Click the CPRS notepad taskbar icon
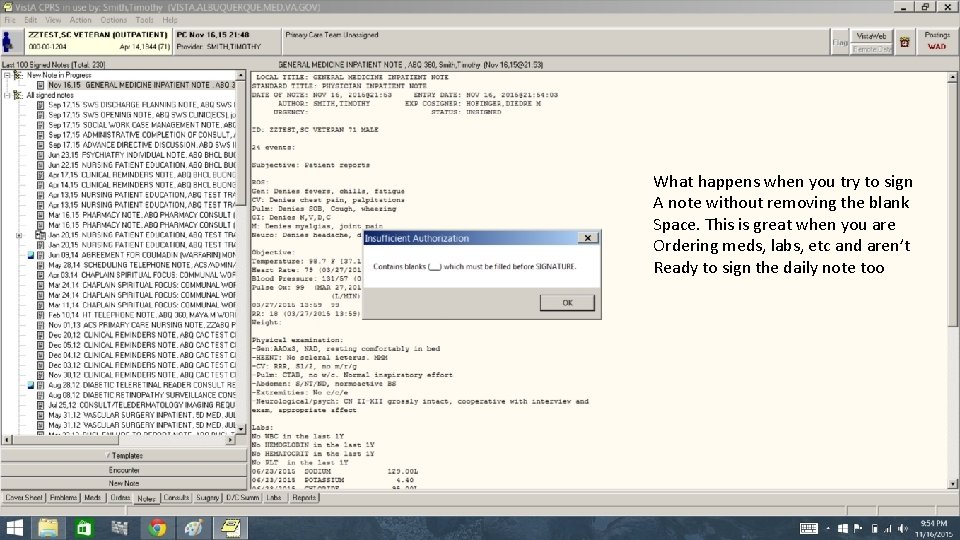The height and width of the screenshot is (540, 960). tap(230, 528)
